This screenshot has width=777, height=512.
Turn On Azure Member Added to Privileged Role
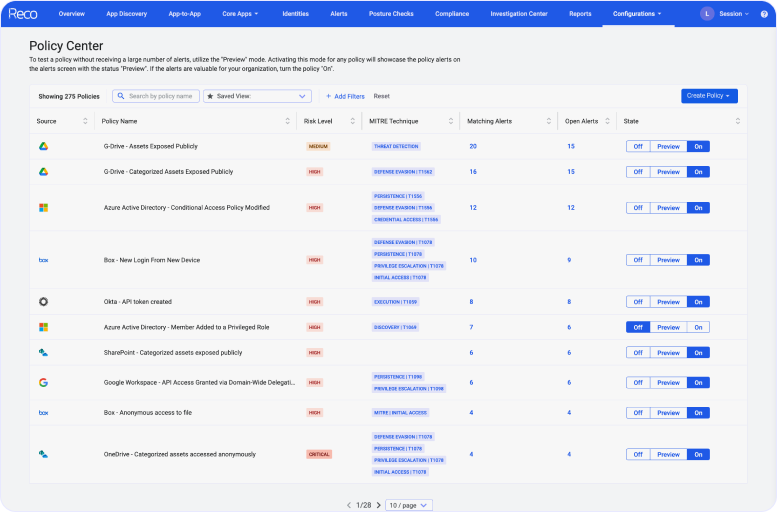point(698,327)
